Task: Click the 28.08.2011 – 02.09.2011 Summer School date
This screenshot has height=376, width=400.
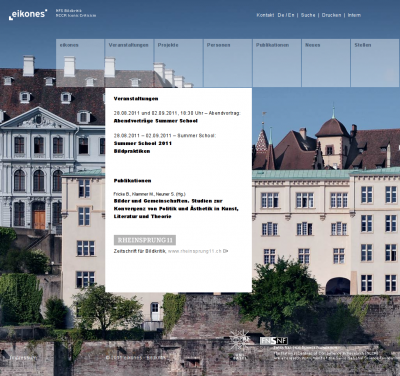Action: pos(165,136)
